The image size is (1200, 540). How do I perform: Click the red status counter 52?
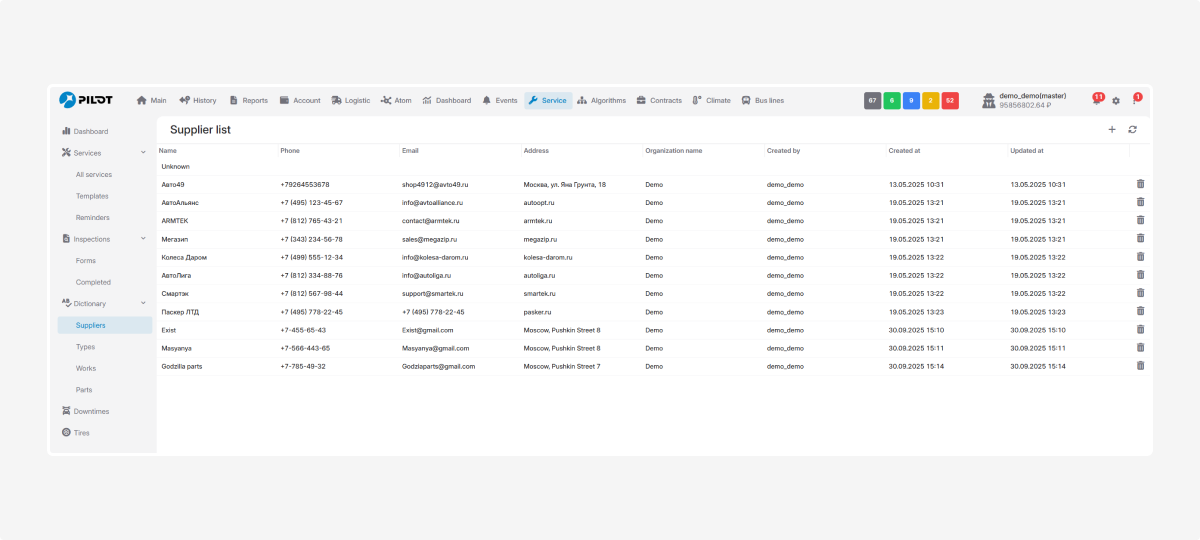tap(949, 101)
